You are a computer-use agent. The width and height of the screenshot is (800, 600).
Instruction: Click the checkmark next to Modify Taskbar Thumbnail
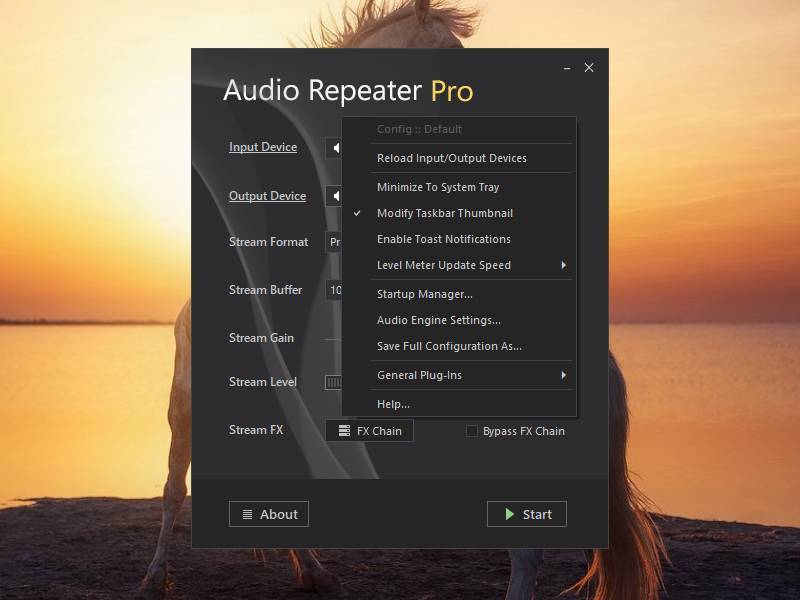click(x=357, y=213)
